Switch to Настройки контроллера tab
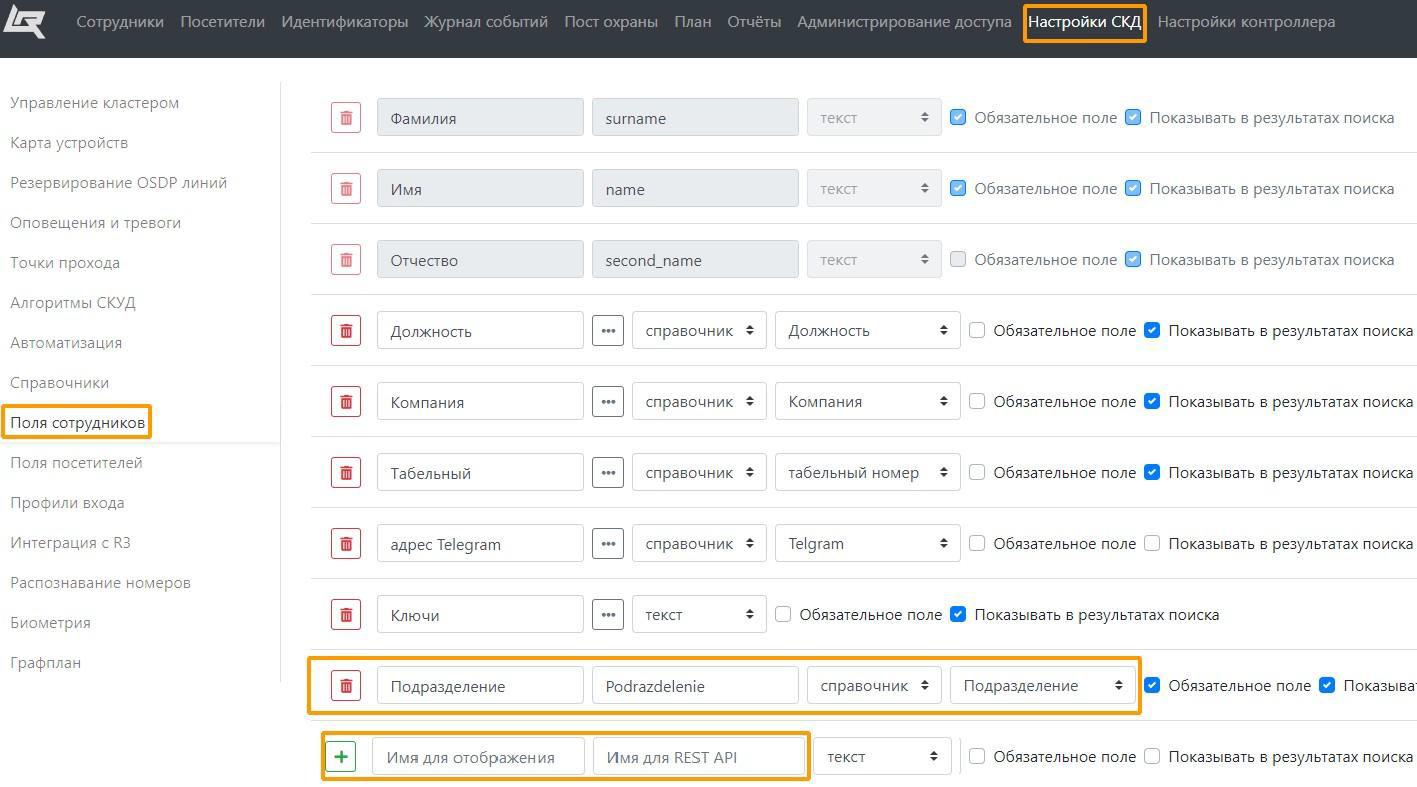The image size is (1417, 787). 1245,22
